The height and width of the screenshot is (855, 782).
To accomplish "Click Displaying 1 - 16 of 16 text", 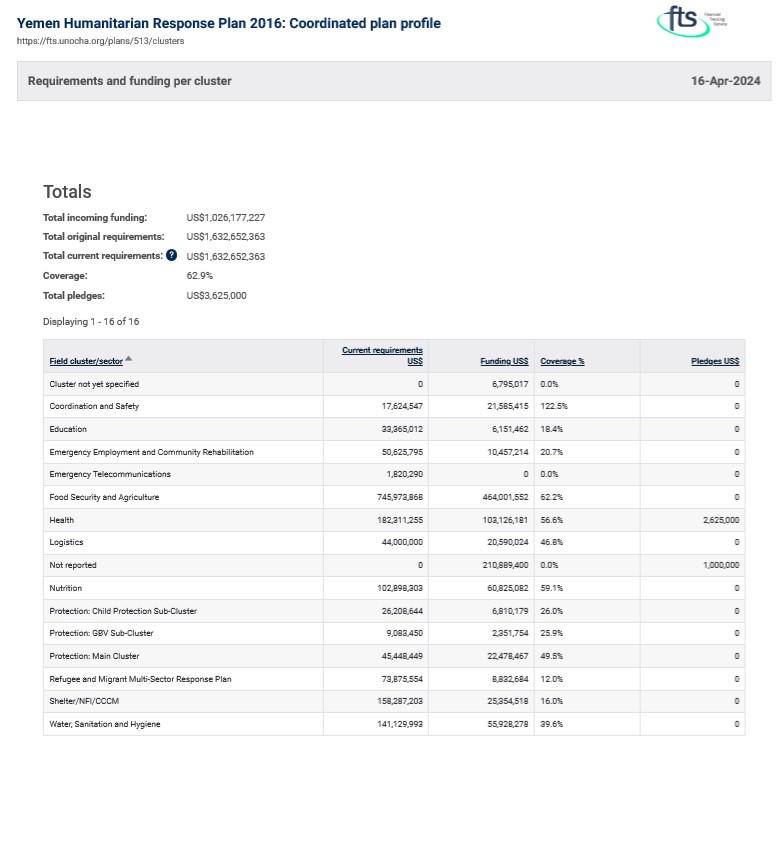I will click(x=91, y=322).
